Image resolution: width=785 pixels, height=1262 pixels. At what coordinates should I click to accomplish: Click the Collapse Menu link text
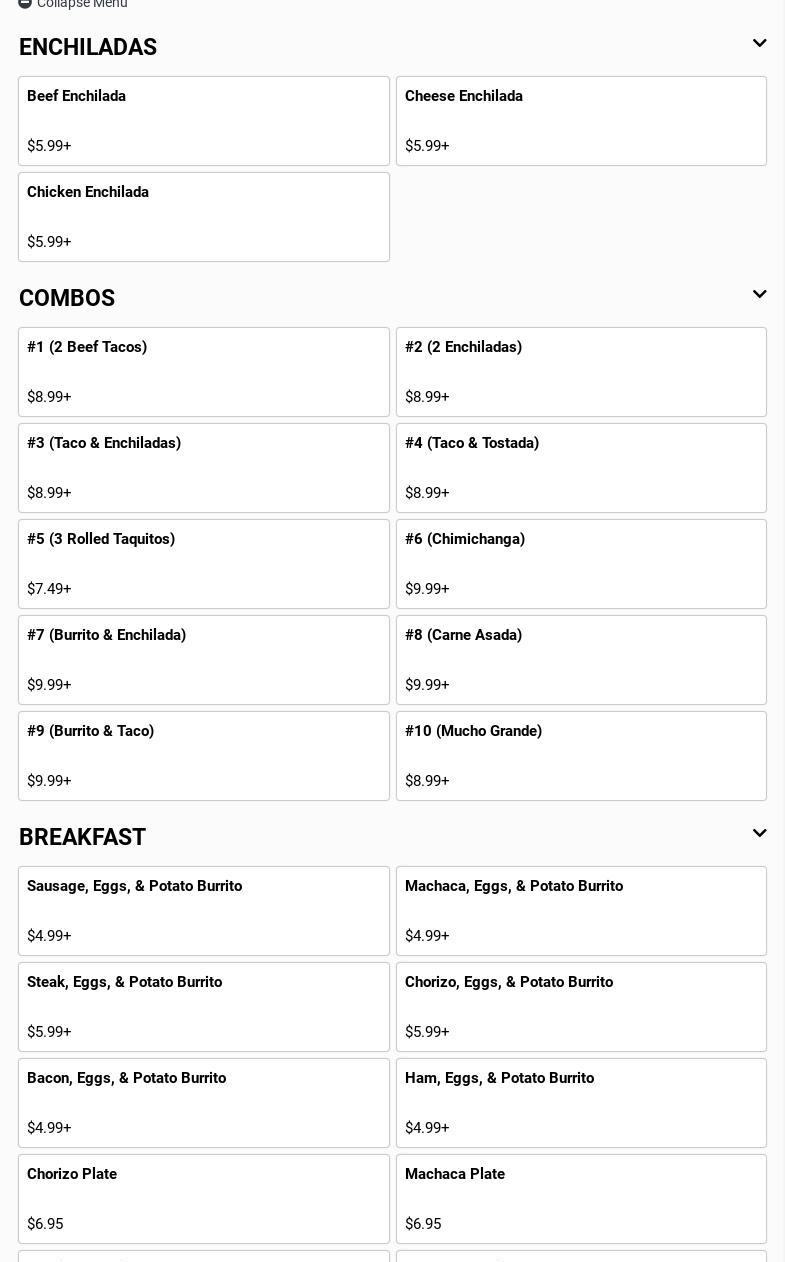click(82, 4)
